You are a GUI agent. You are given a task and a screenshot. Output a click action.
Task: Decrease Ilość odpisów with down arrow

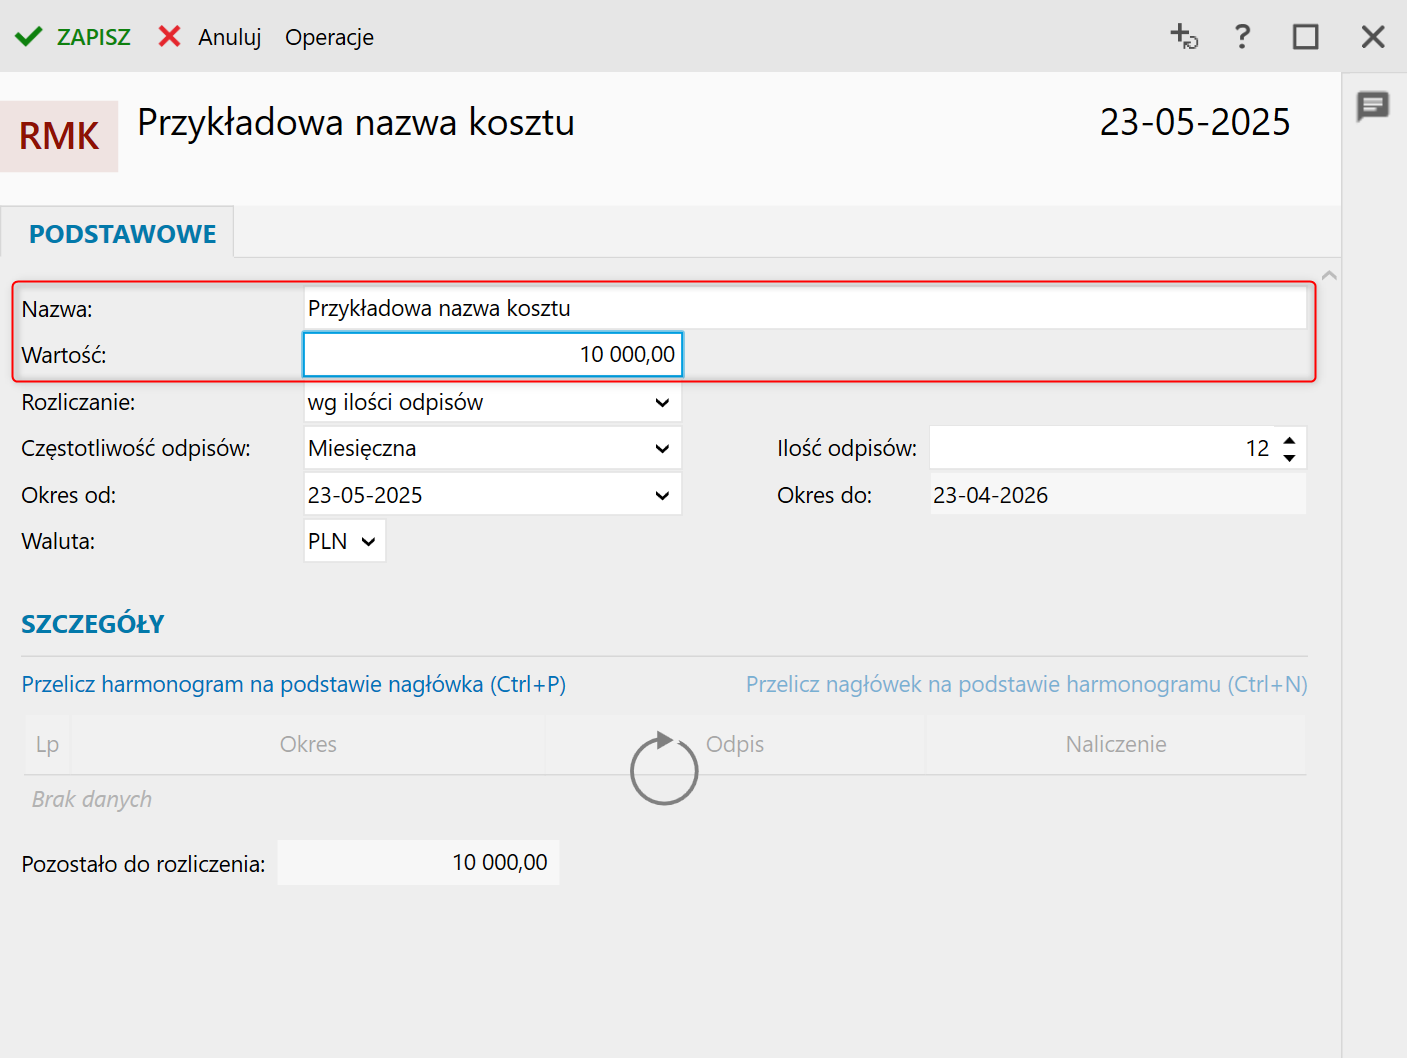pos(1290,458)
